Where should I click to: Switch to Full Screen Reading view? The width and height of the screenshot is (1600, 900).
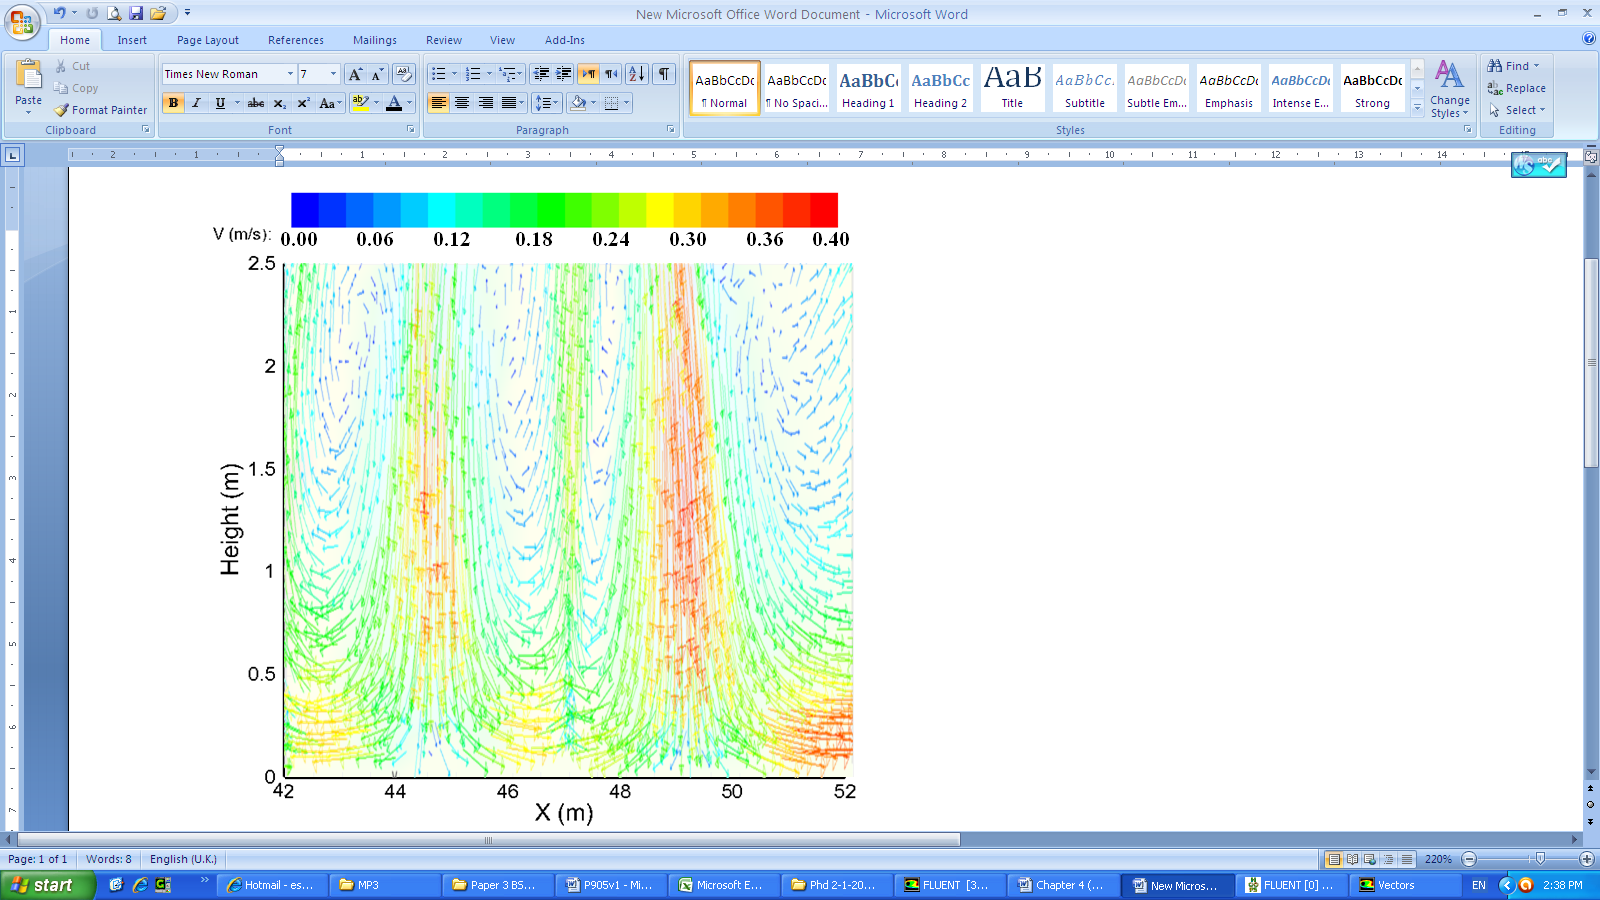coord(1352,859)
